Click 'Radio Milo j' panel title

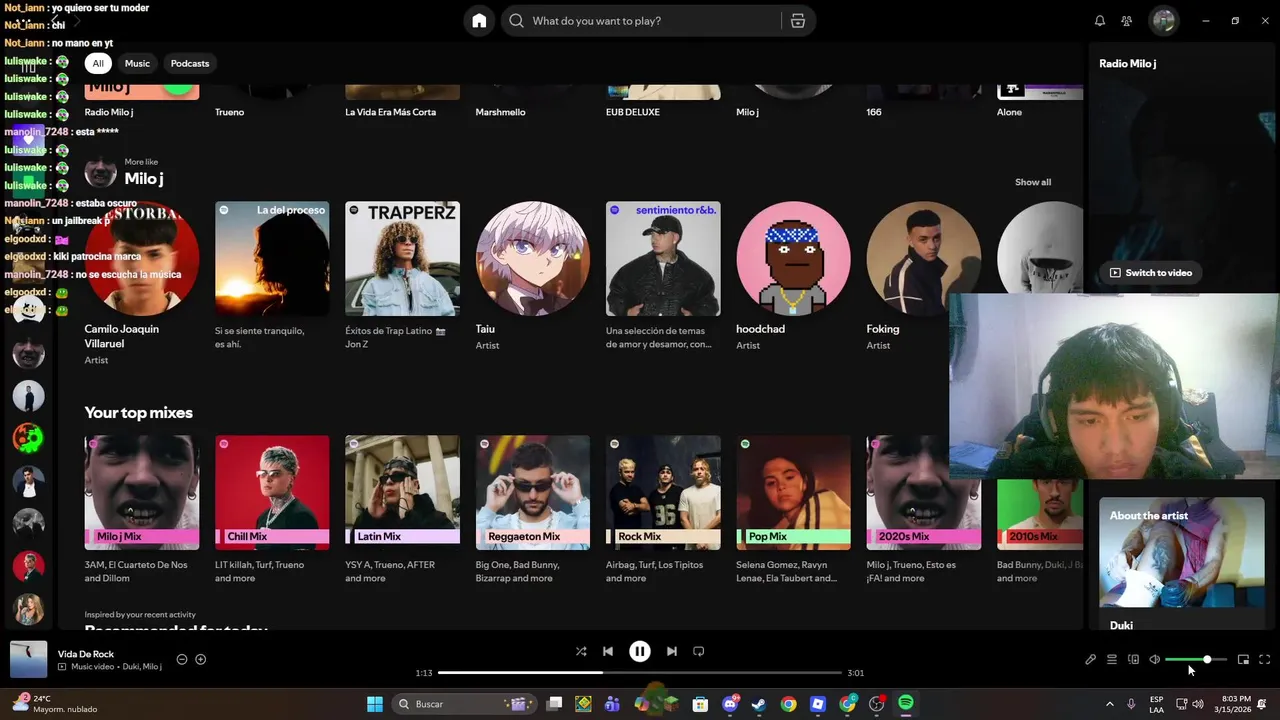[x=1128, y=64]
